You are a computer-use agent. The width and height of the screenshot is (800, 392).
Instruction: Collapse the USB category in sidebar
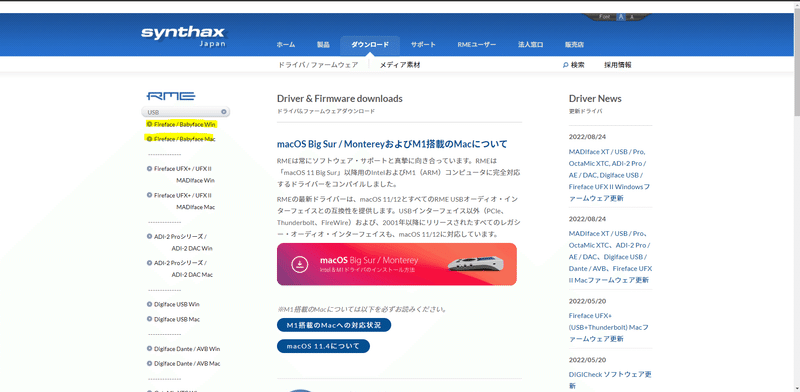point(186,112)
